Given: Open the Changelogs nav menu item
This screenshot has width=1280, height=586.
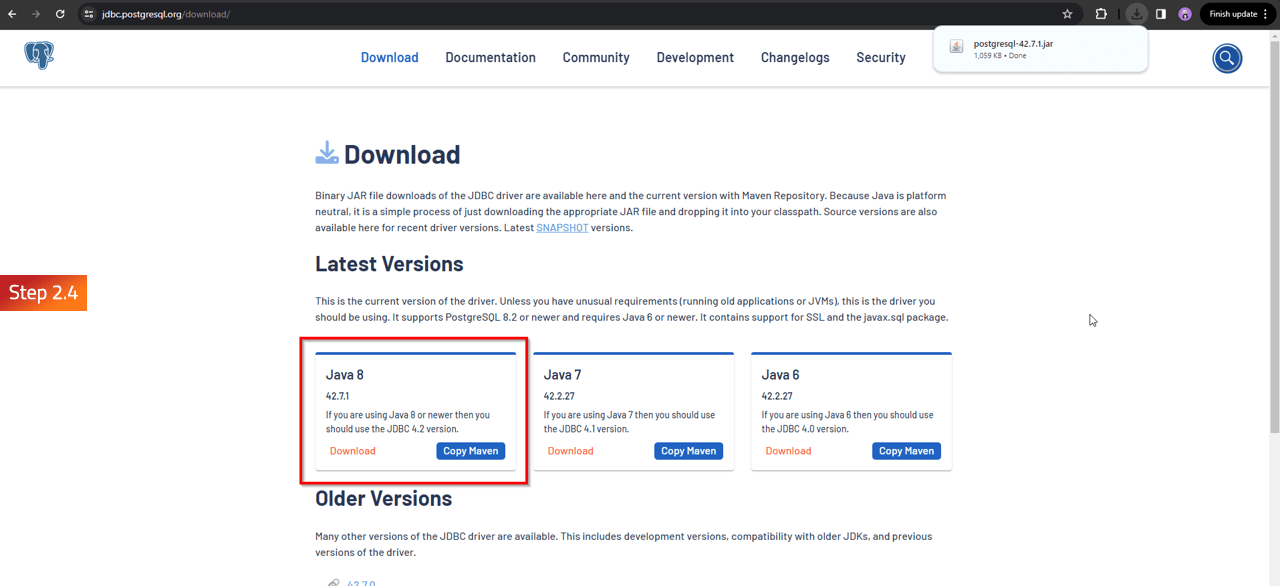Looking at the screenshot, I should pos(795,57).
